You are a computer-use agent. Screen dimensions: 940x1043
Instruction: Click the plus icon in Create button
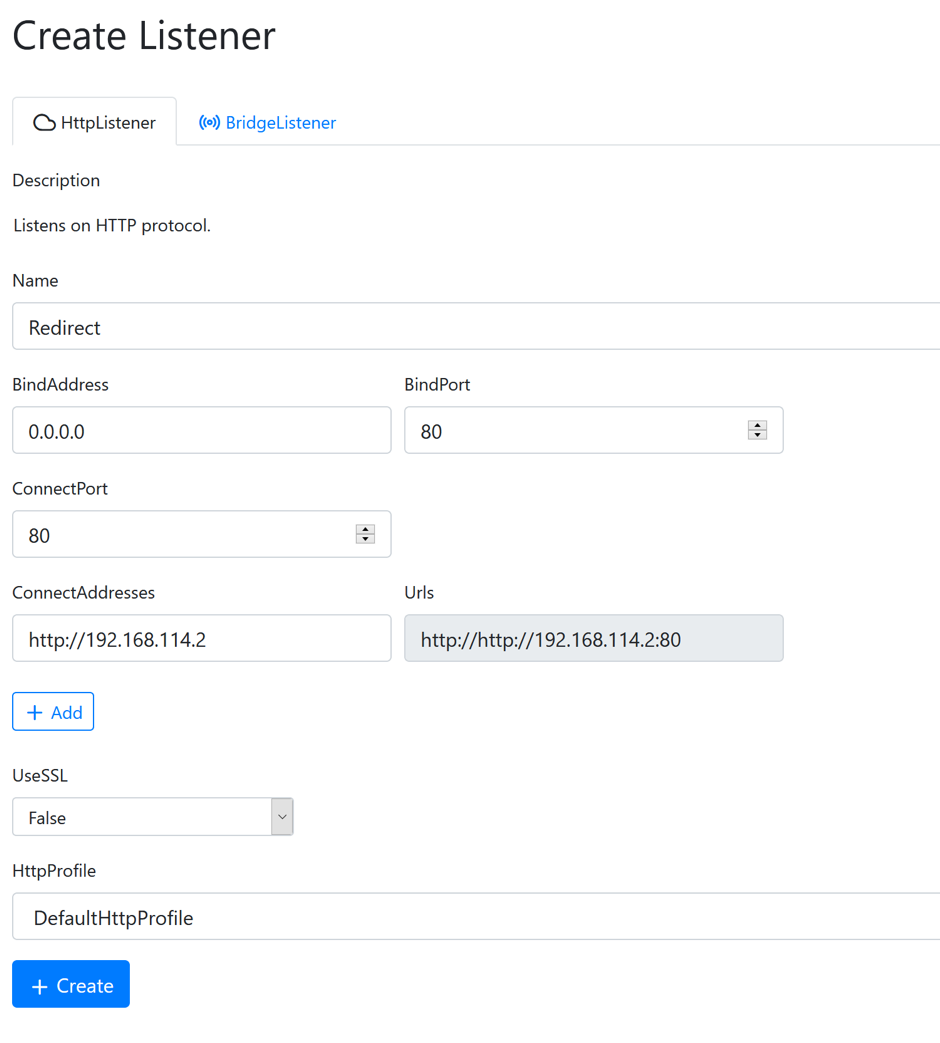[x=40, y=987]
